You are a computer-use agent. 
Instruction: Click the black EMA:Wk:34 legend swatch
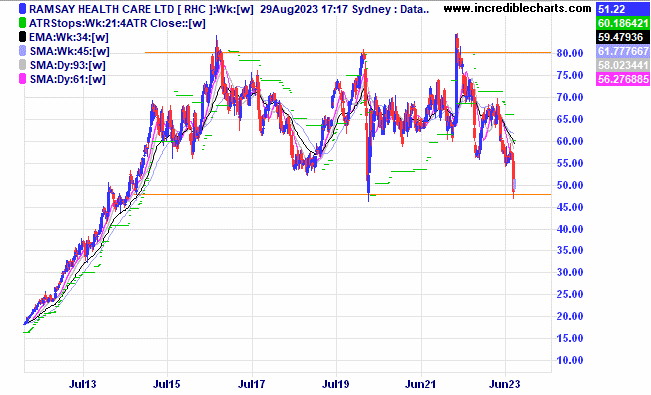[x=22, y=37]
